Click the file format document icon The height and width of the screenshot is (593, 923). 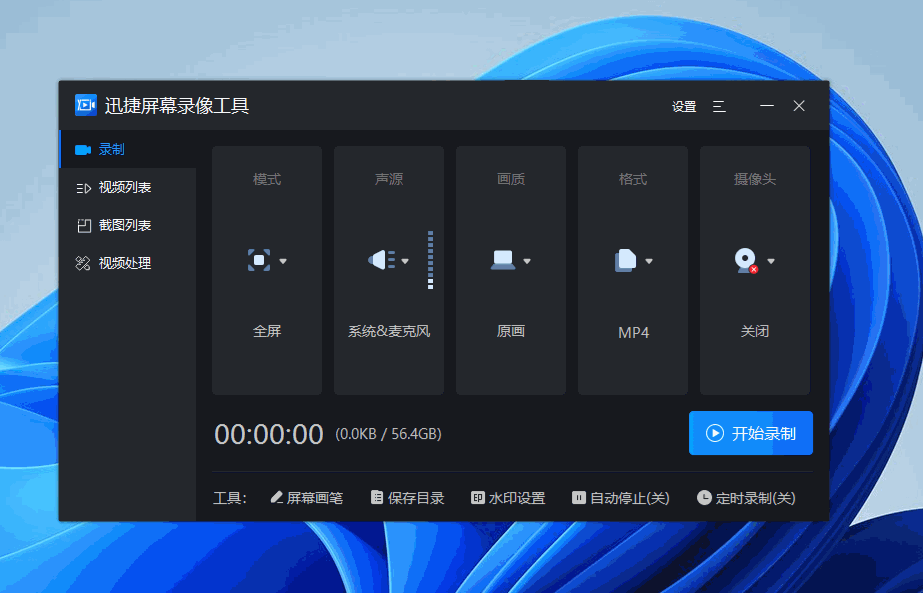point(626,260)
